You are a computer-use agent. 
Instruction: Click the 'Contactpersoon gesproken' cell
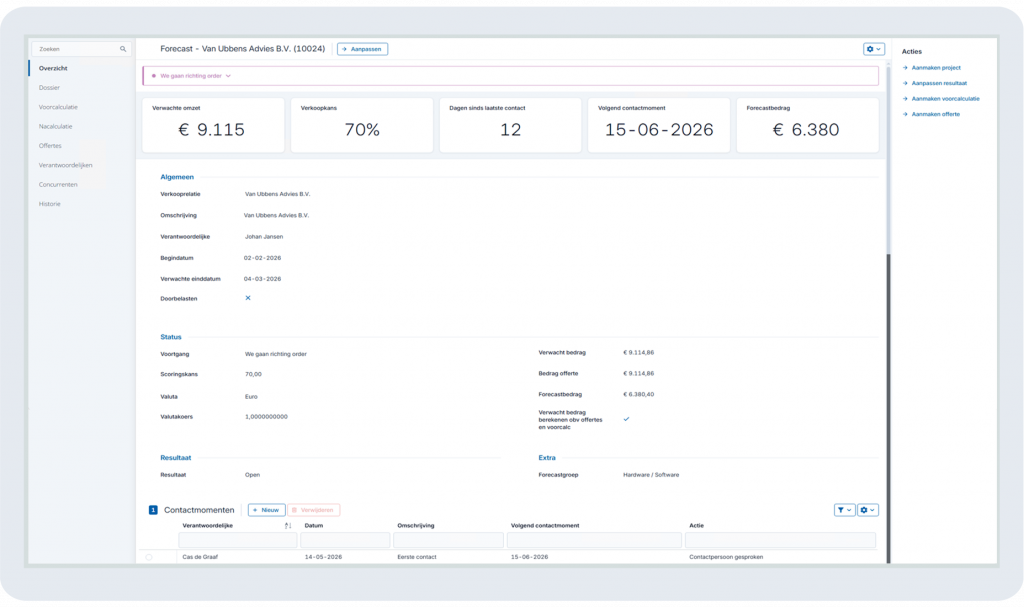726,557
